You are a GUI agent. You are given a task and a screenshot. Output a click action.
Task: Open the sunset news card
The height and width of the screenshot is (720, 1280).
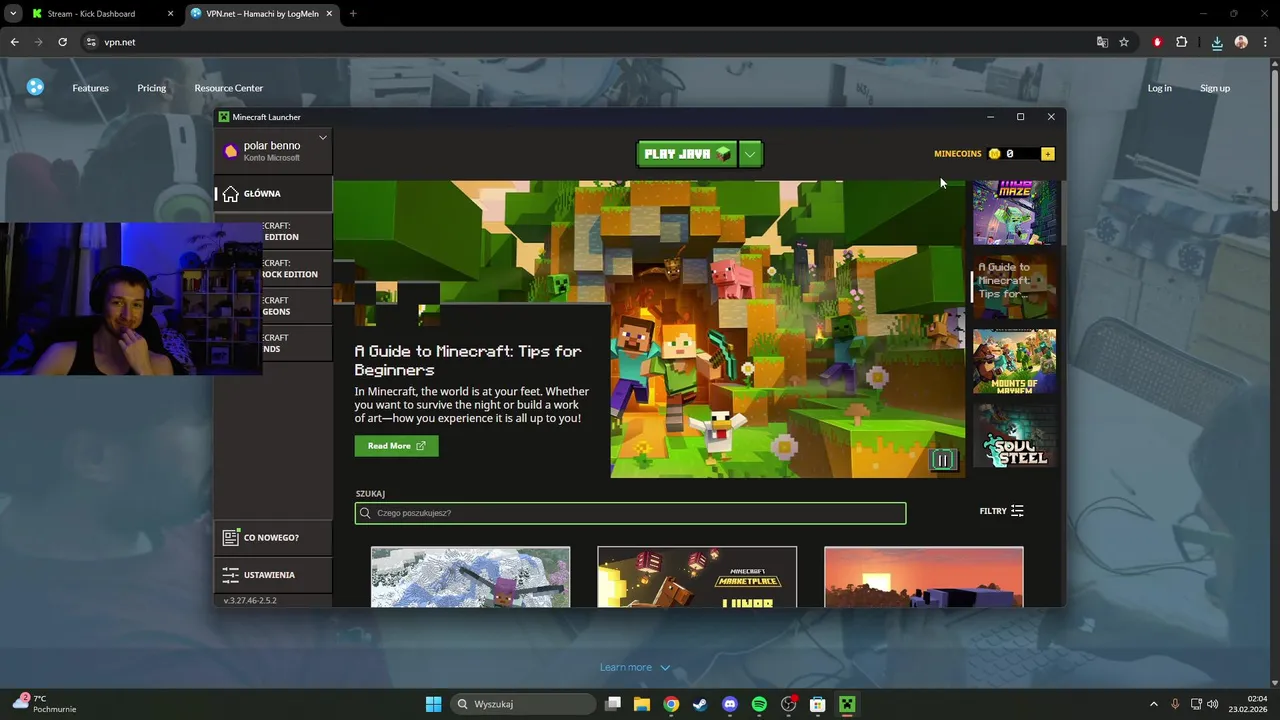[923, 577]
